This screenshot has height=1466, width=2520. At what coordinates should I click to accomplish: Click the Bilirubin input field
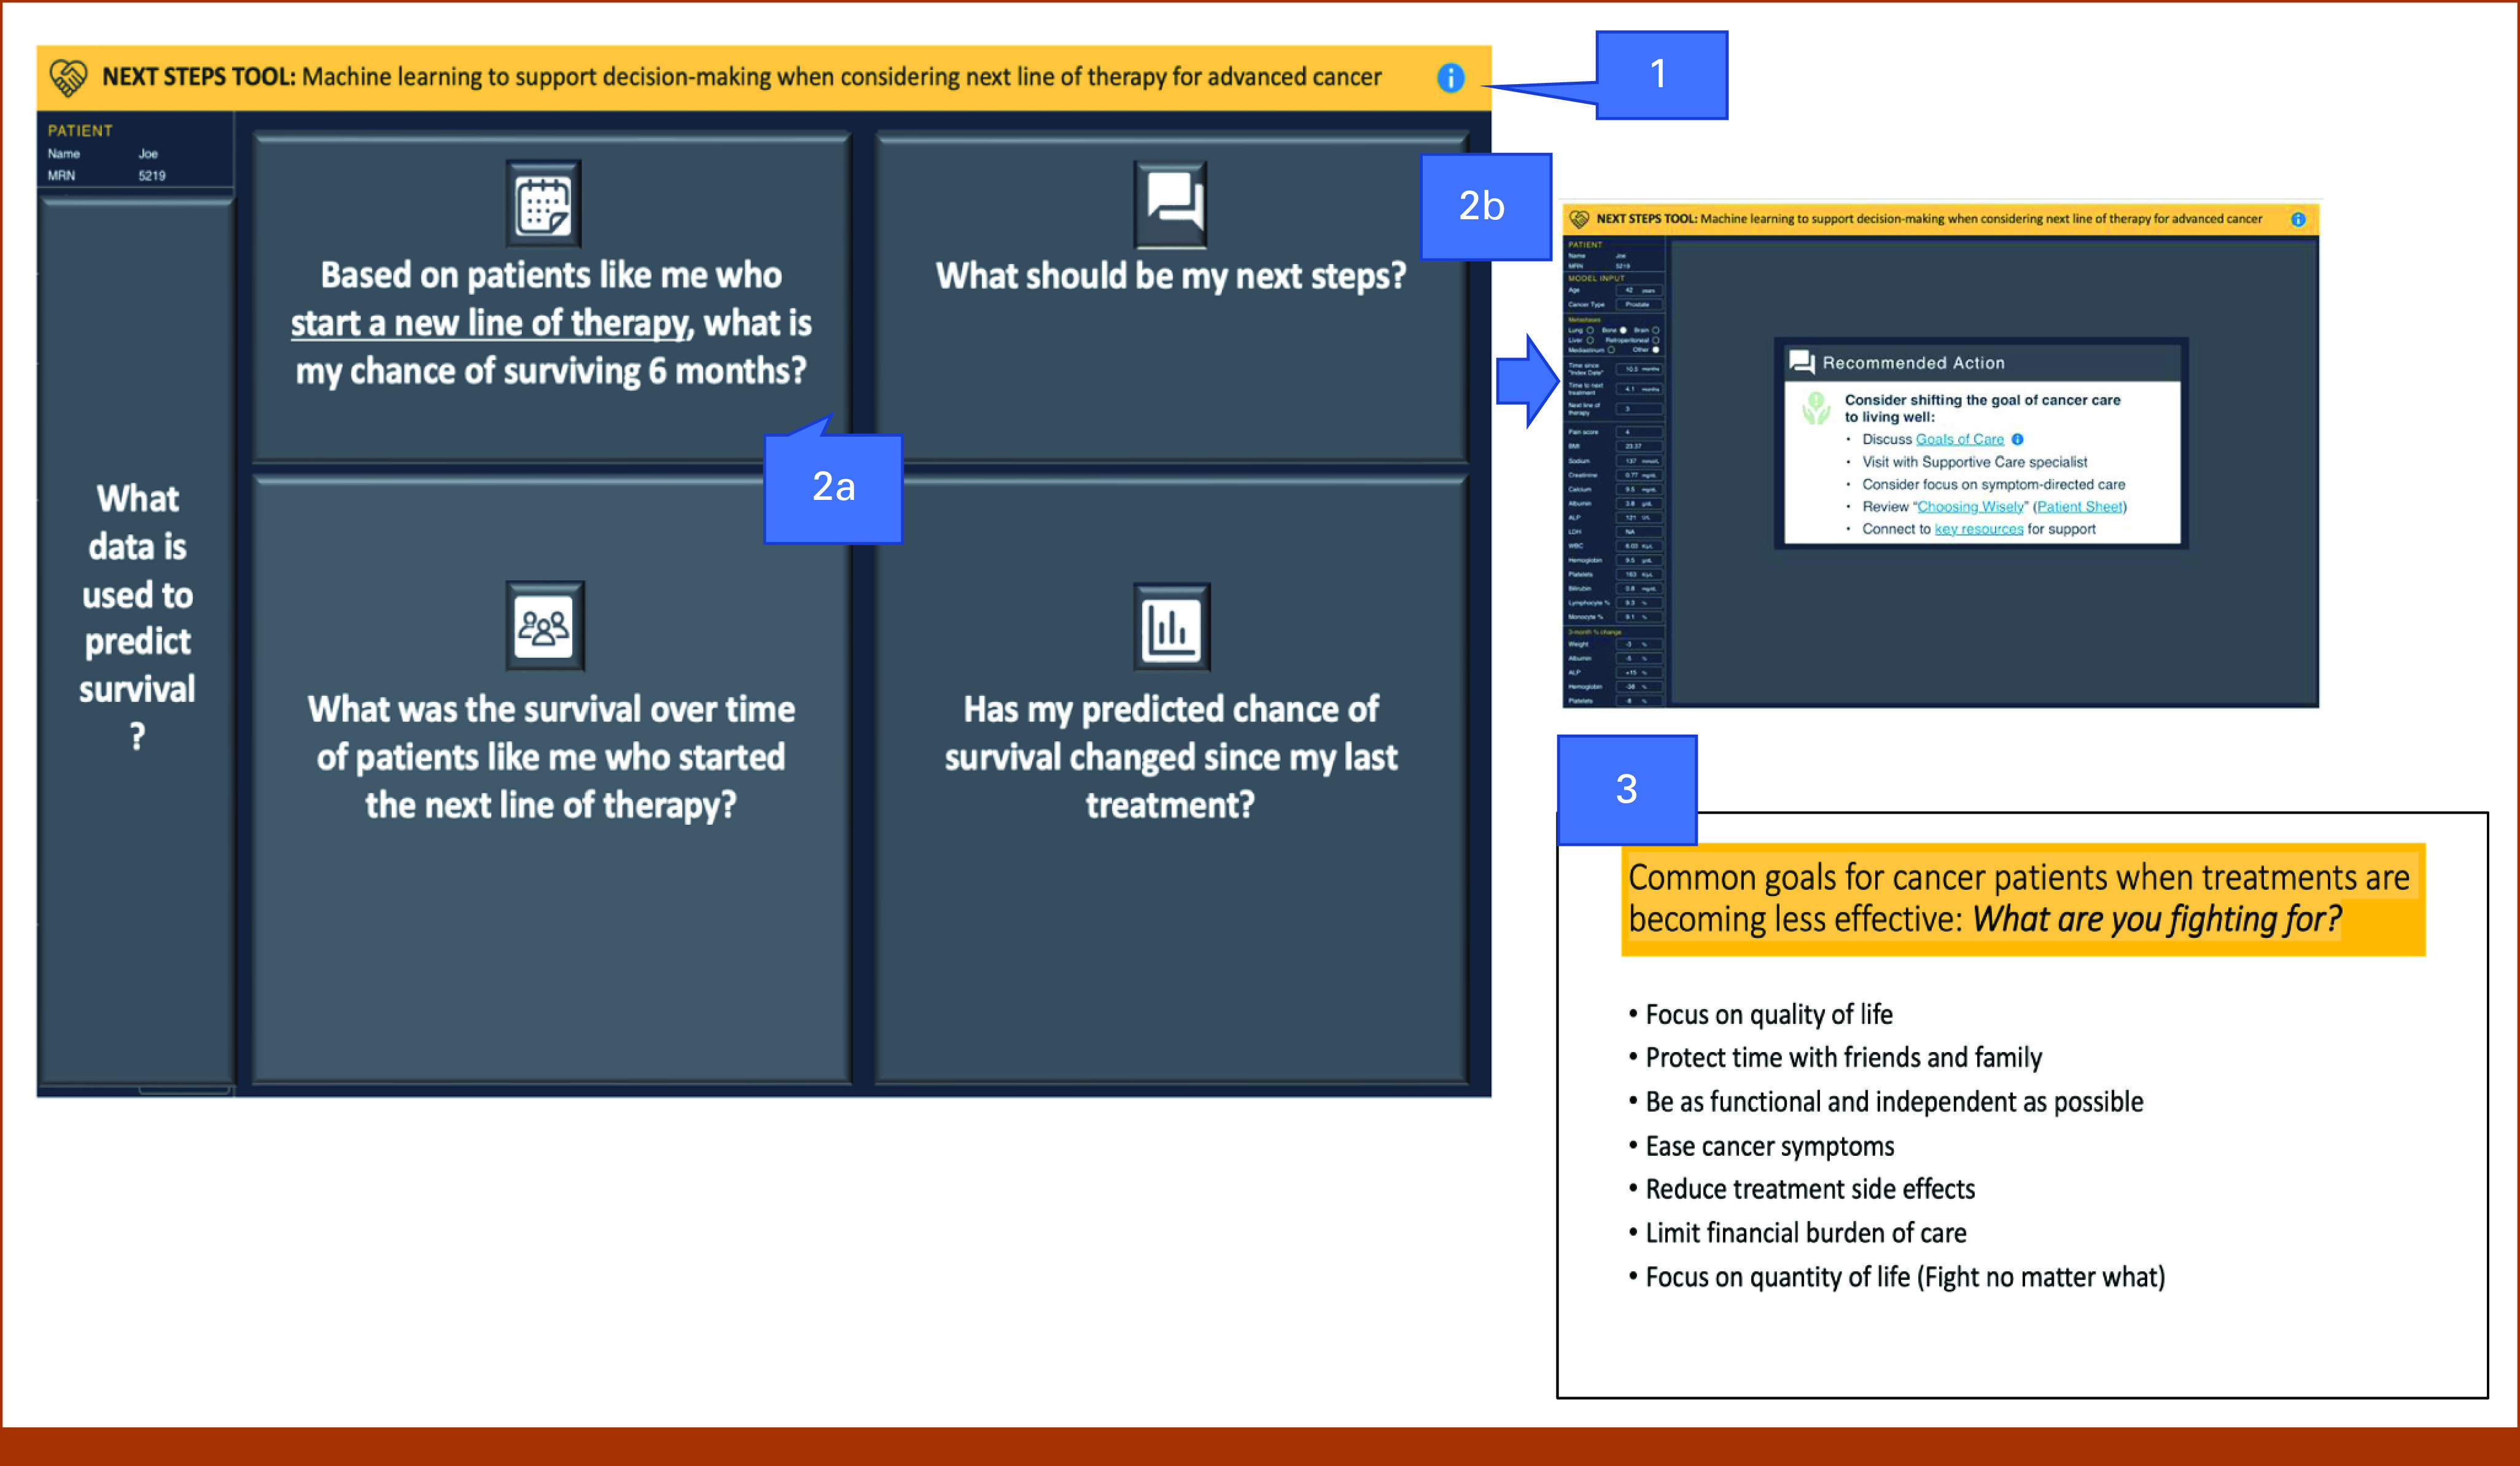pyautogui.click(x=1639, y=588)
